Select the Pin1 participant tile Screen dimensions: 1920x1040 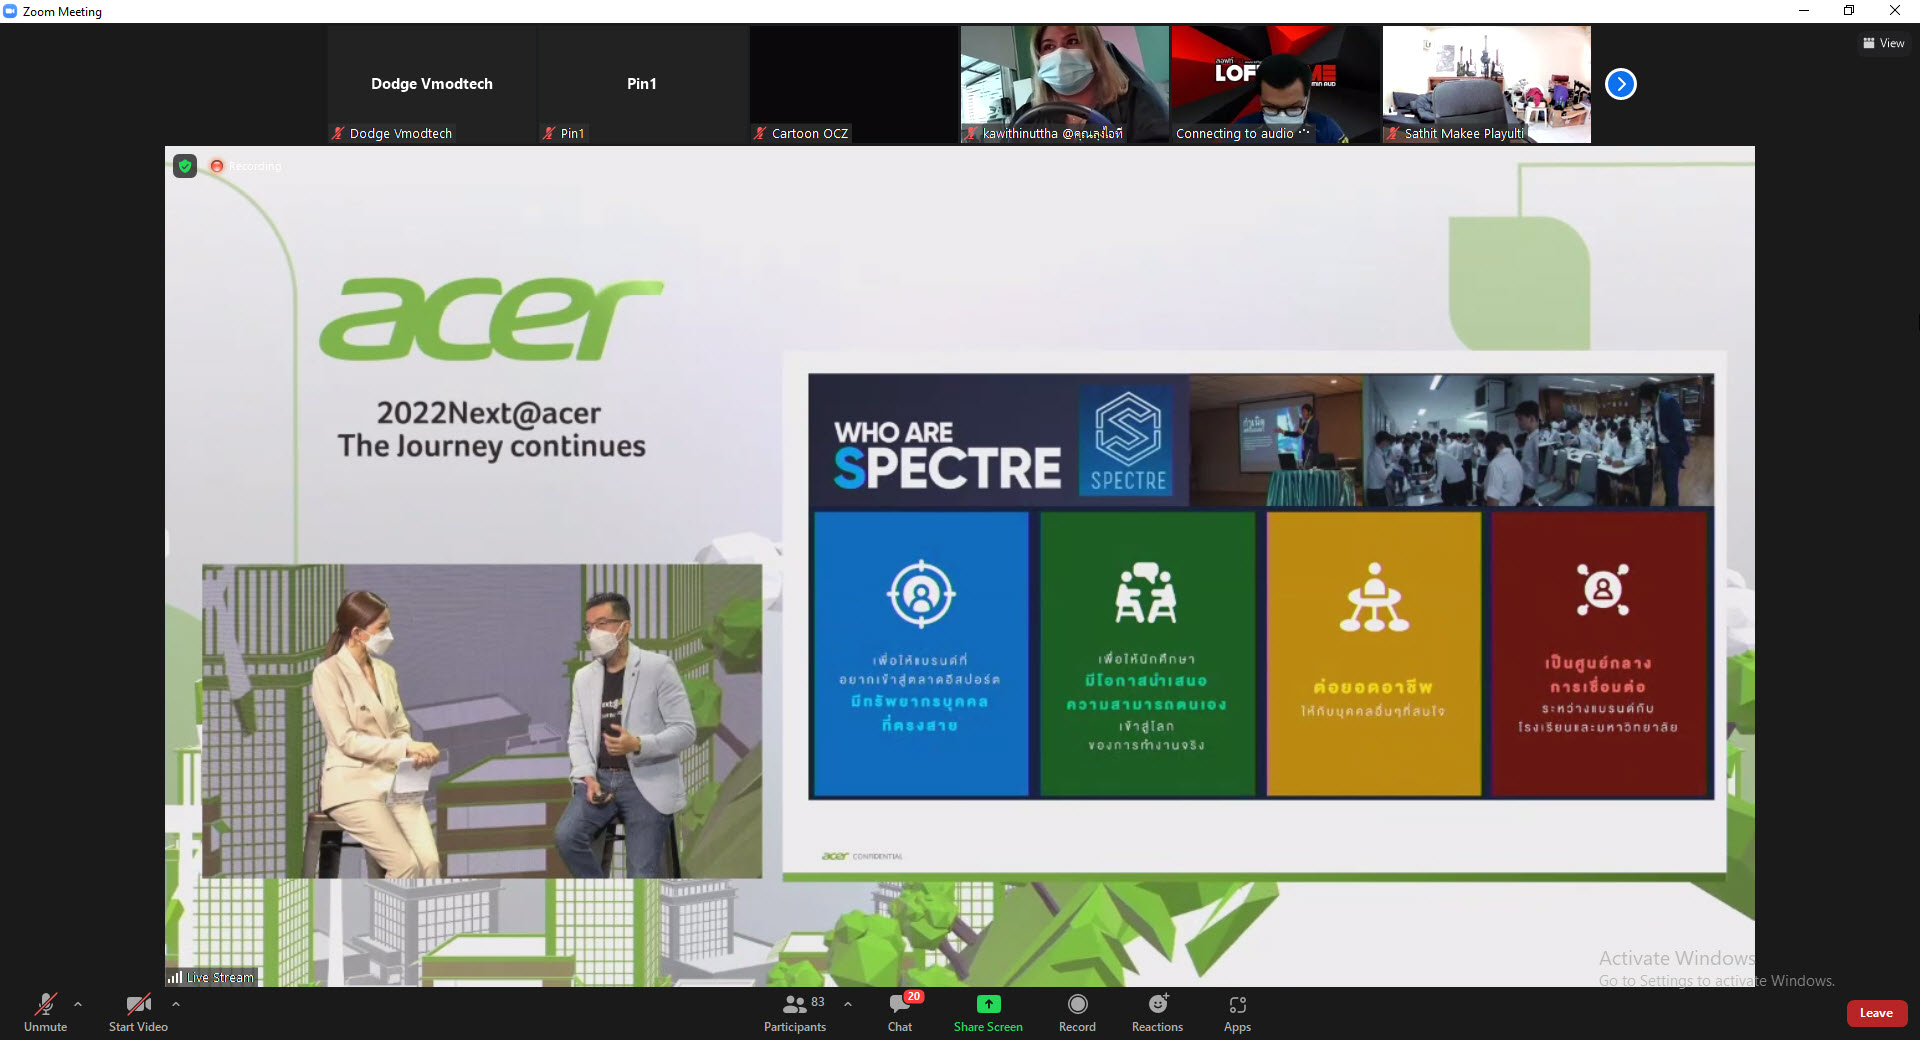click(x=643, y=84)
